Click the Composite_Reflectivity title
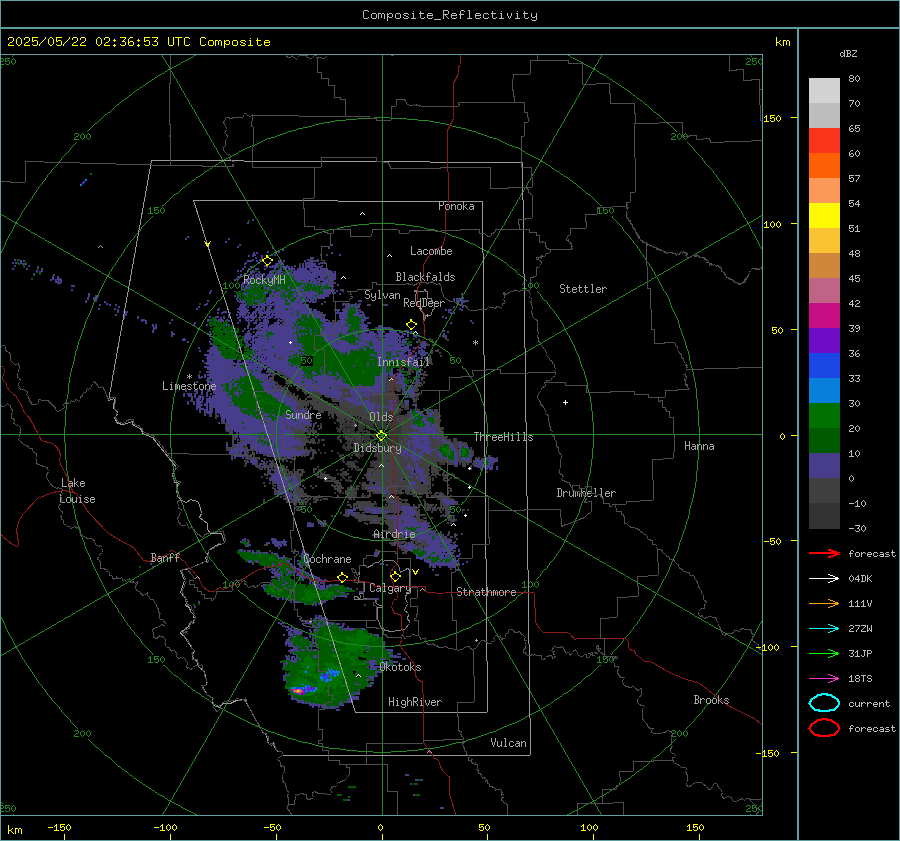The height and width of the screenshot is (841, 900). [450, 15]
